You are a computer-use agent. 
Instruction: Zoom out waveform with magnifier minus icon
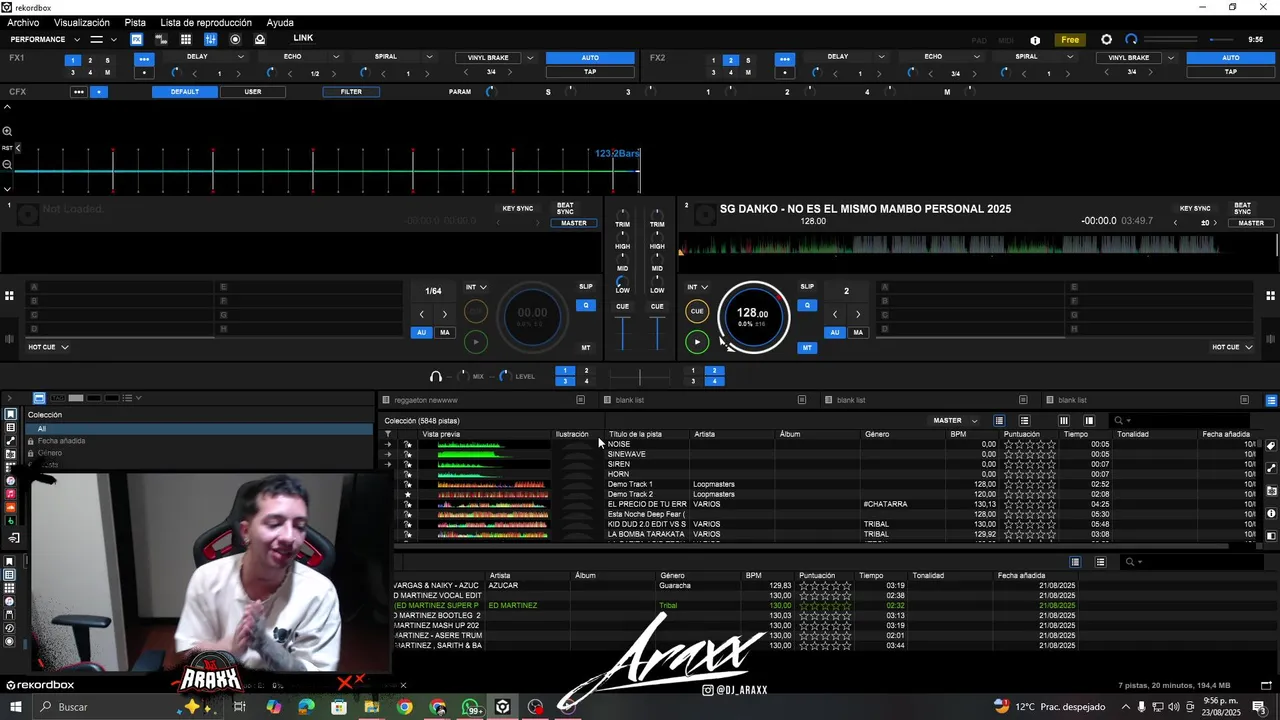point(7,165)
